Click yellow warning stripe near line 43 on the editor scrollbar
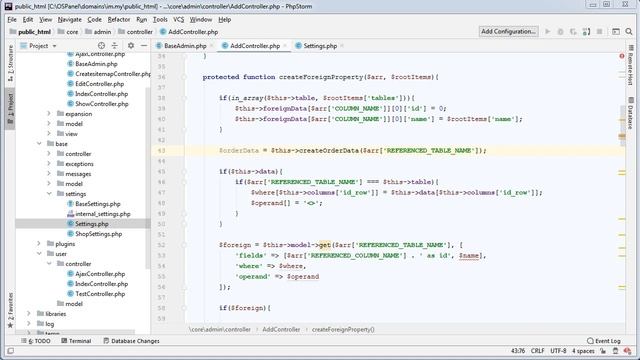The width and height of the screenshot is (640, 360). click(x=622, y=136)
